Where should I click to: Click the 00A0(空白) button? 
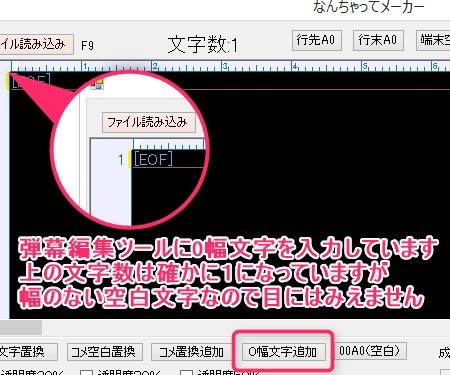click(x=370, y=351)
